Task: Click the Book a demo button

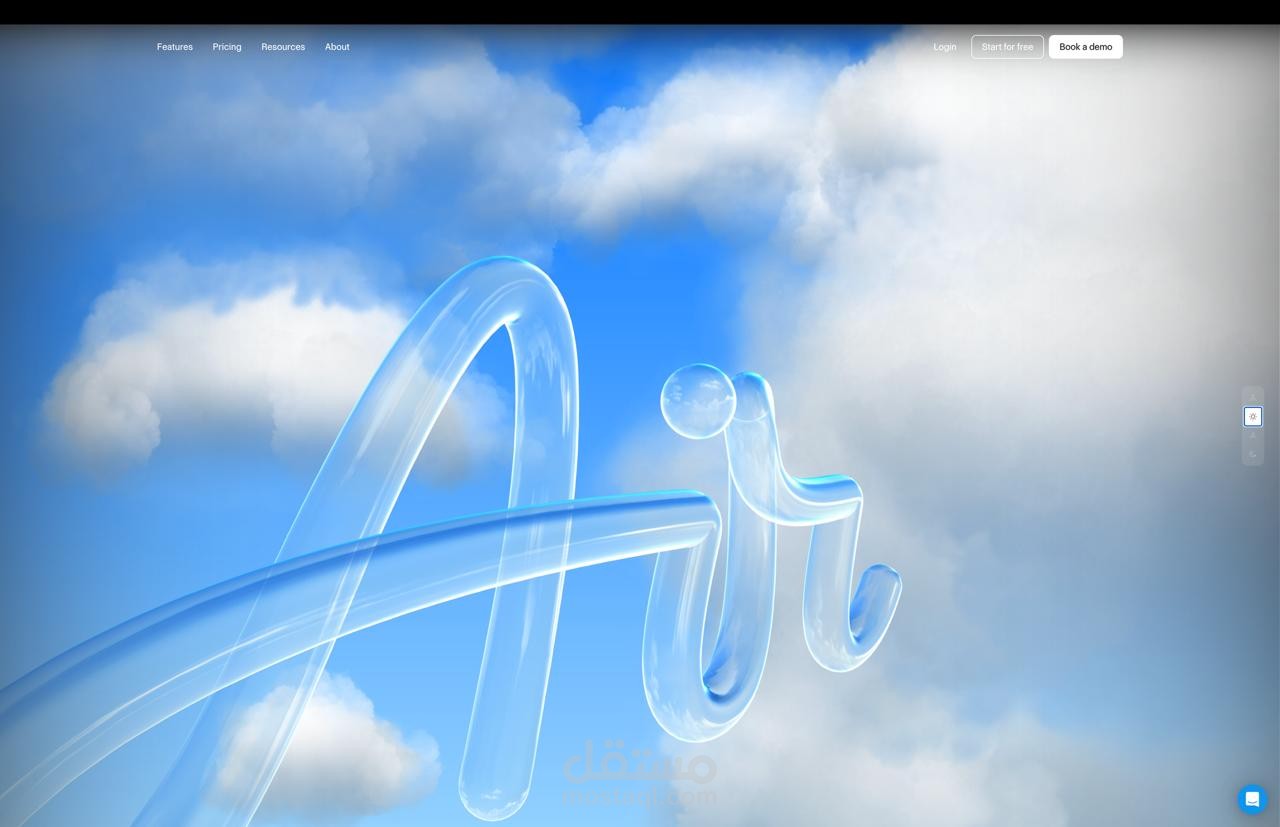Action: pyautogui.click(x=1086, y=47)
